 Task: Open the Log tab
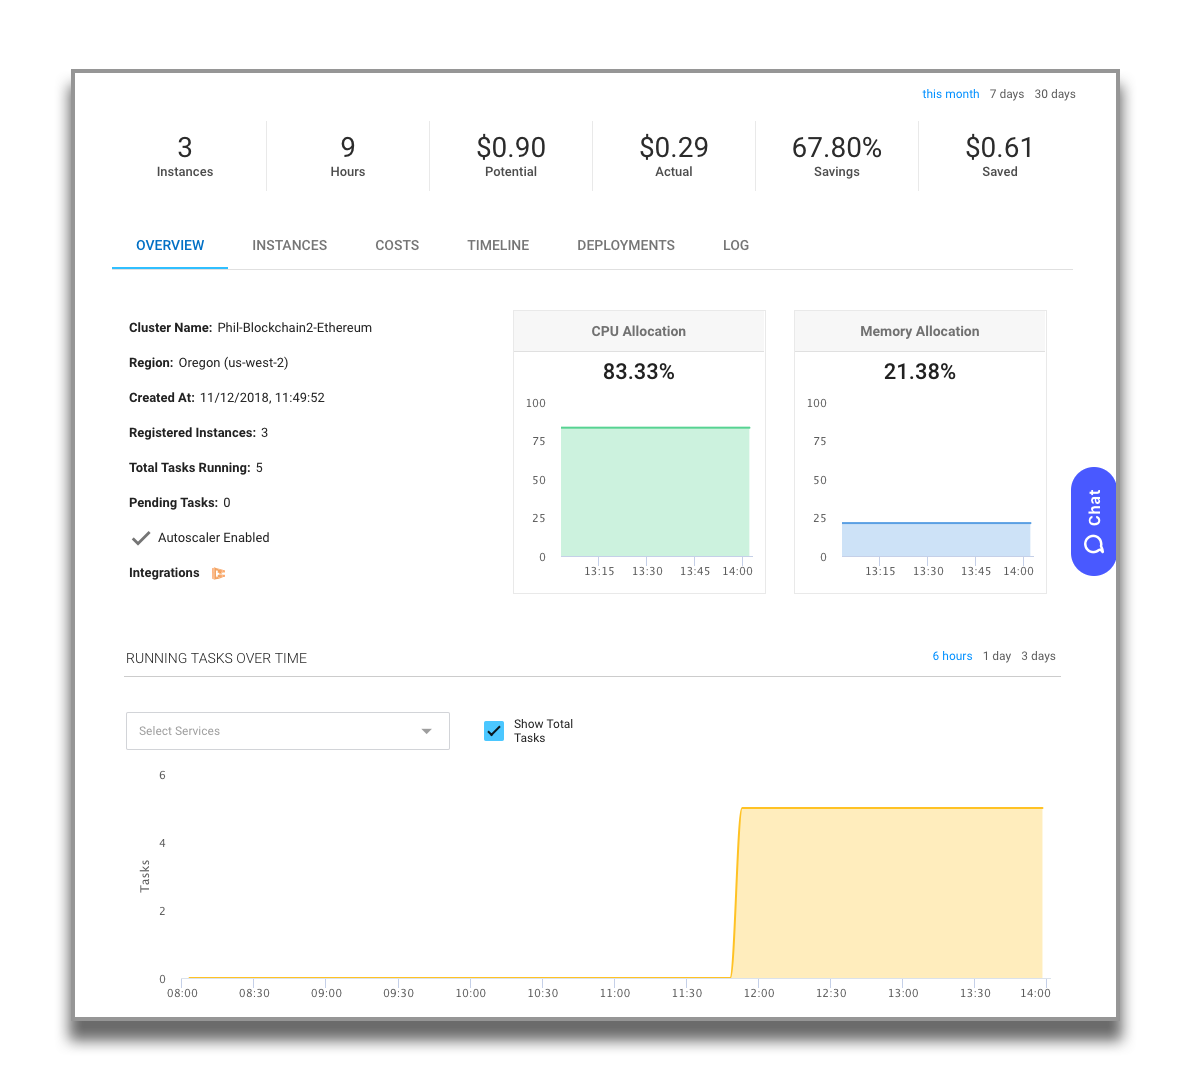click(x=736, y=245)
